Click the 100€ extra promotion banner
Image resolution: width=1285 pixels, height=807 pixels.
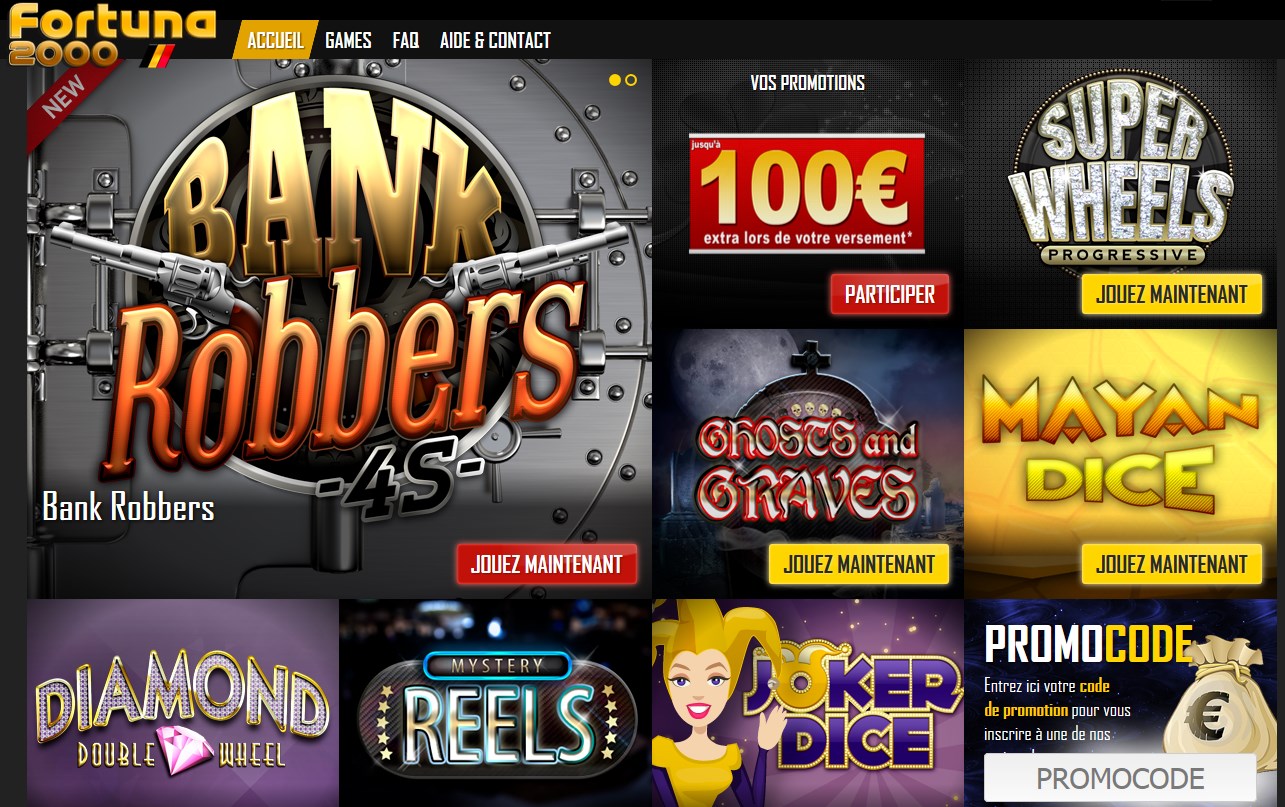pyautogui.click(x=807, y=194)
